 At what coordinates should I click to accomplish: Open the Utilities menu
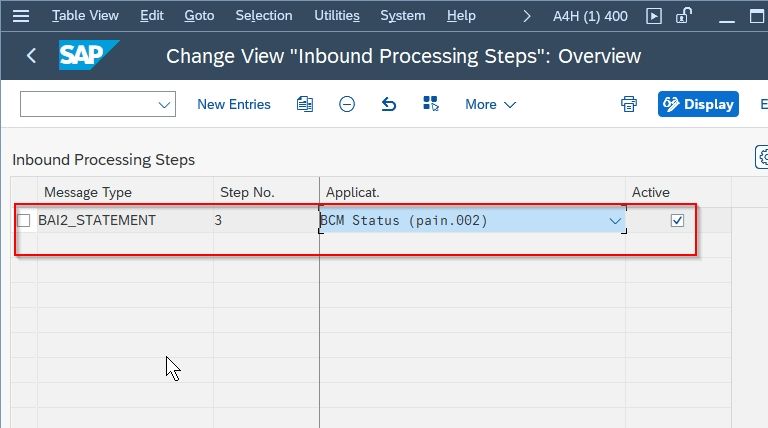pyautogui.click(x=336, y=16)
